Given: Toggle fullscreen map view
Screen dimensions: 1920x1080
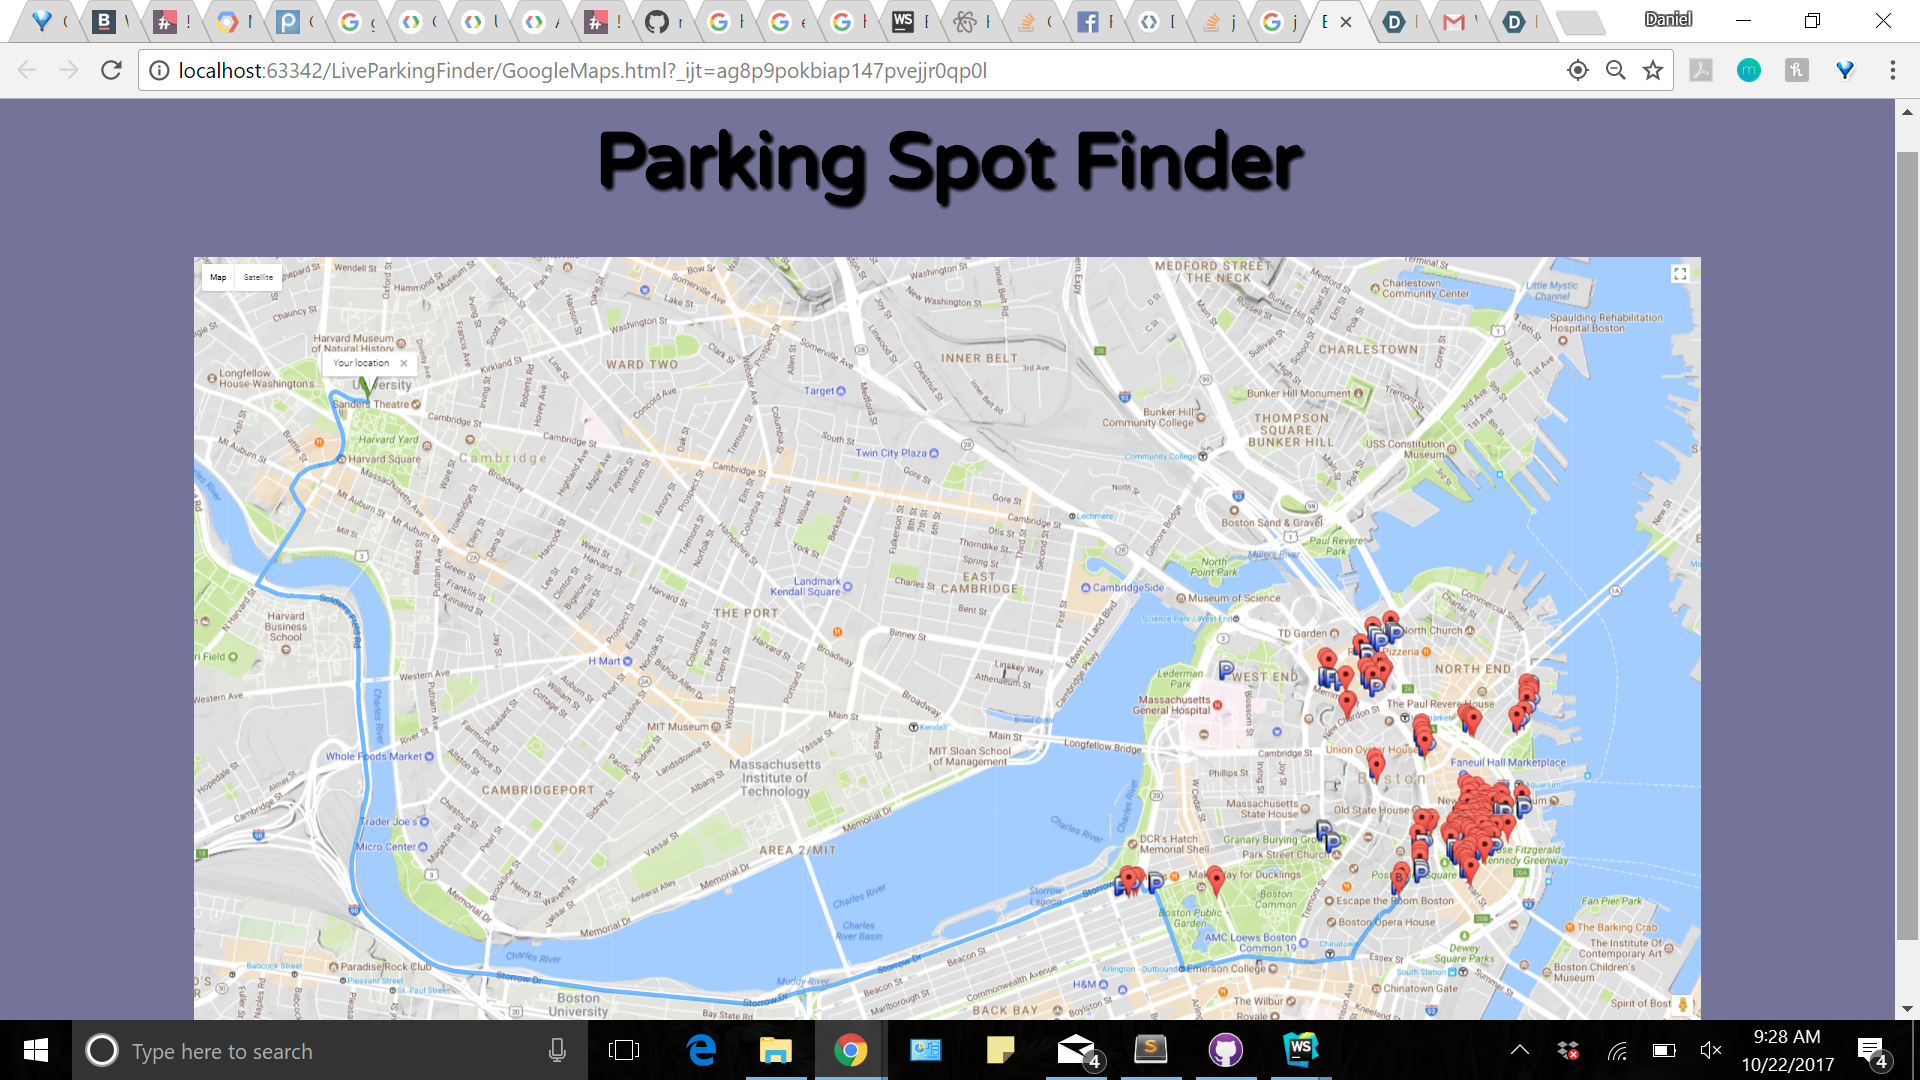Looking at the screenshot, I should click(x=1680, y=274).
